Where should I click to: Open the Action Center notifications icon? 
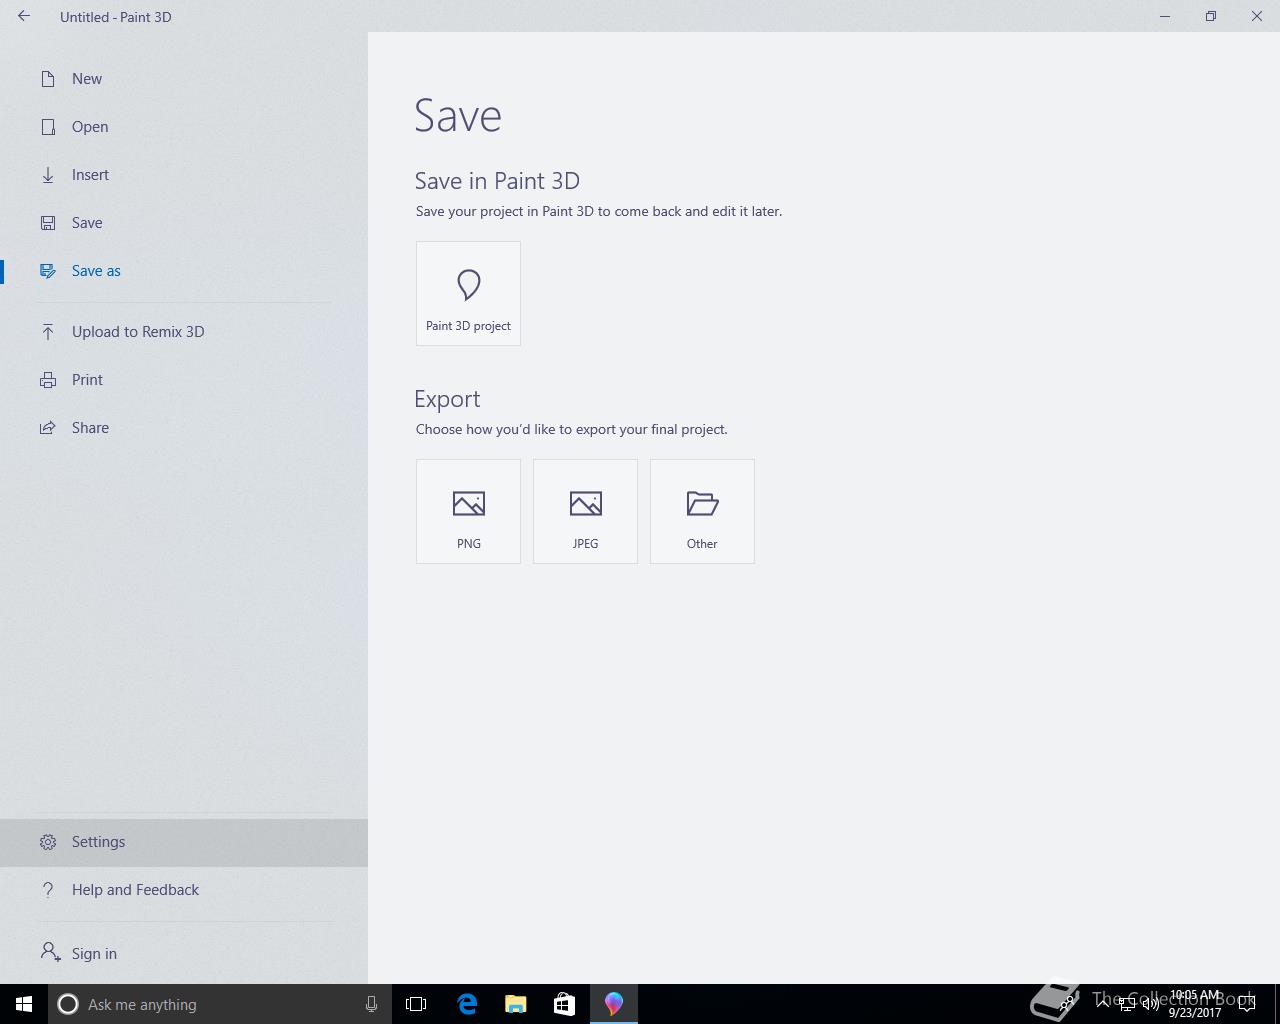click(x=1247, y=1004)
